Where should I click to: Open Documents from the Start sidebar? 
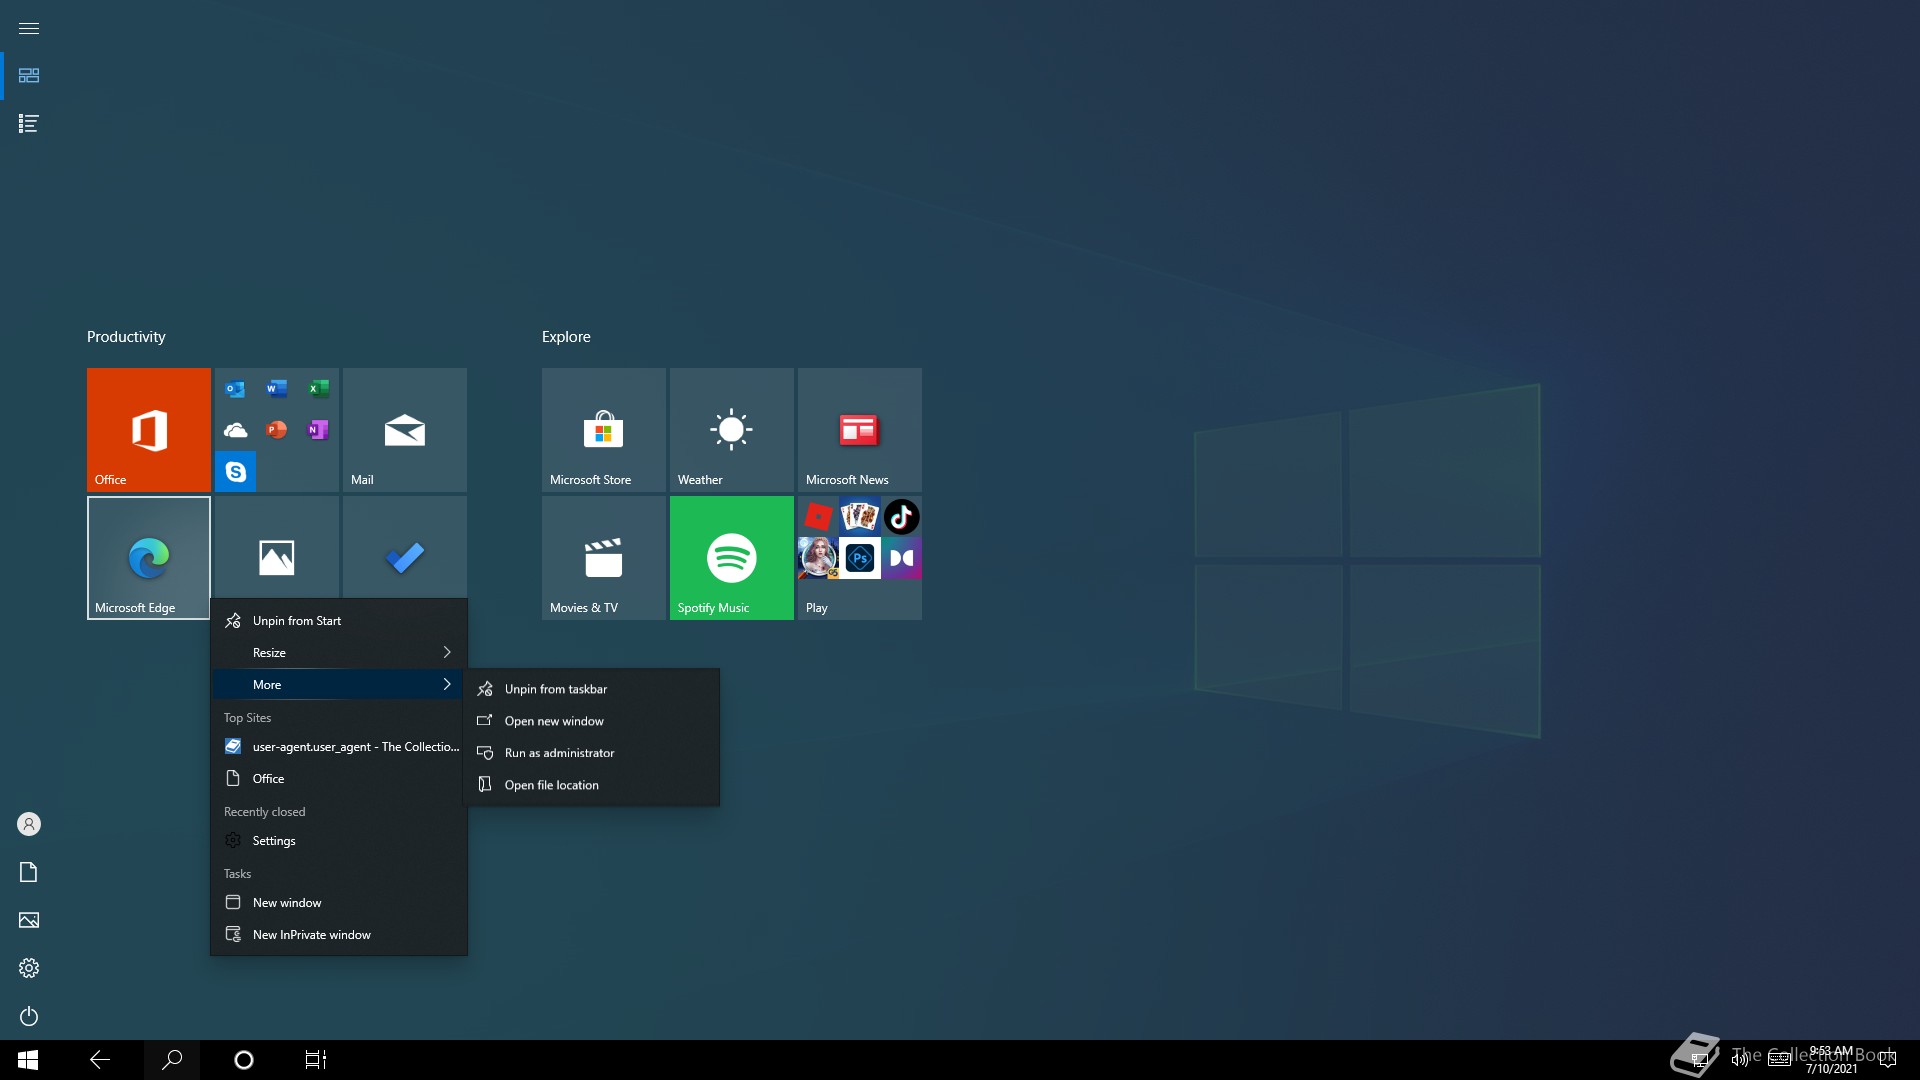pyautogui.click(x=29, y=872)
